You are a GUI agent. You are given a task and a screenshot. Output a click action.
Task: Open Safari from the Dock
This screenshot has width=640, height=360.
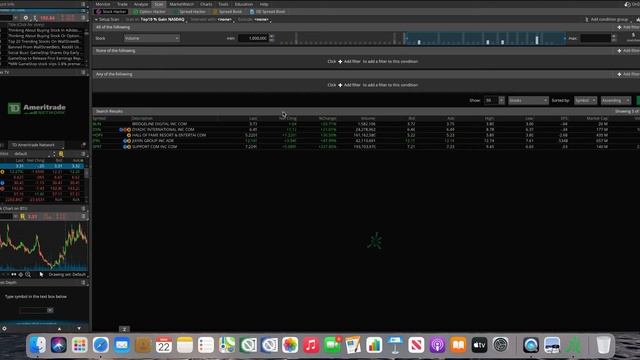100,345
